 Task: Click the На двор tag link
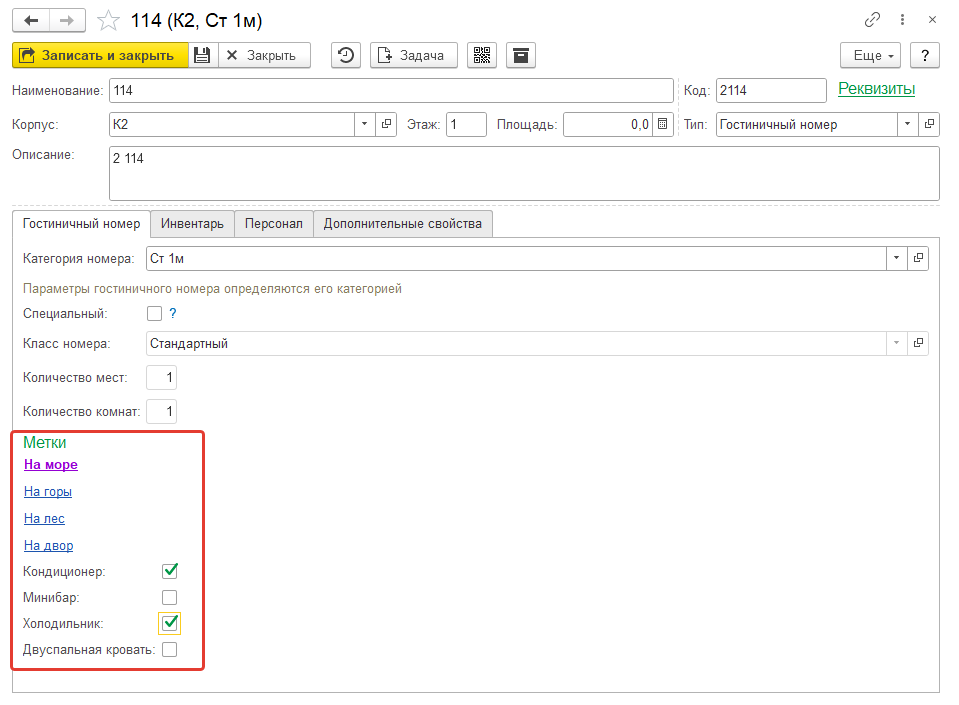pos(48,545)
